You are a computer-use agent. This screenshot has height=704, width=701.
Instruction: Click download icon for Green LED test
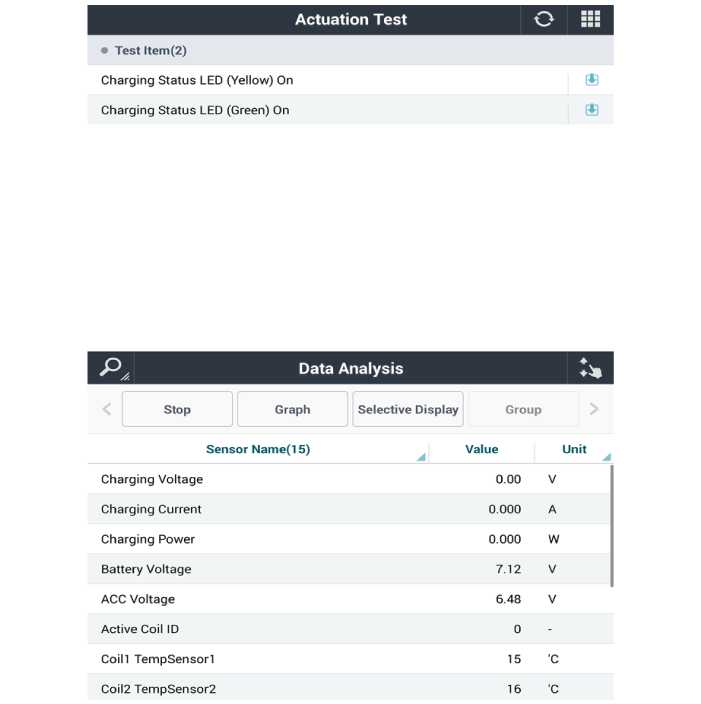(591, 110)
